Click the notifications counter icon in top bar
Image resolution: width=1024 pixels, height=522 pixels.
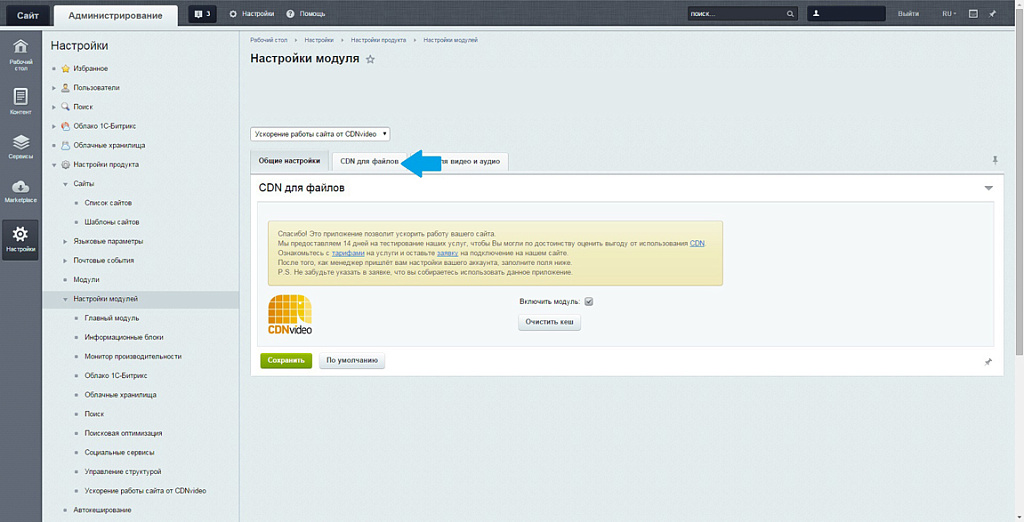(x=202, y=14)
